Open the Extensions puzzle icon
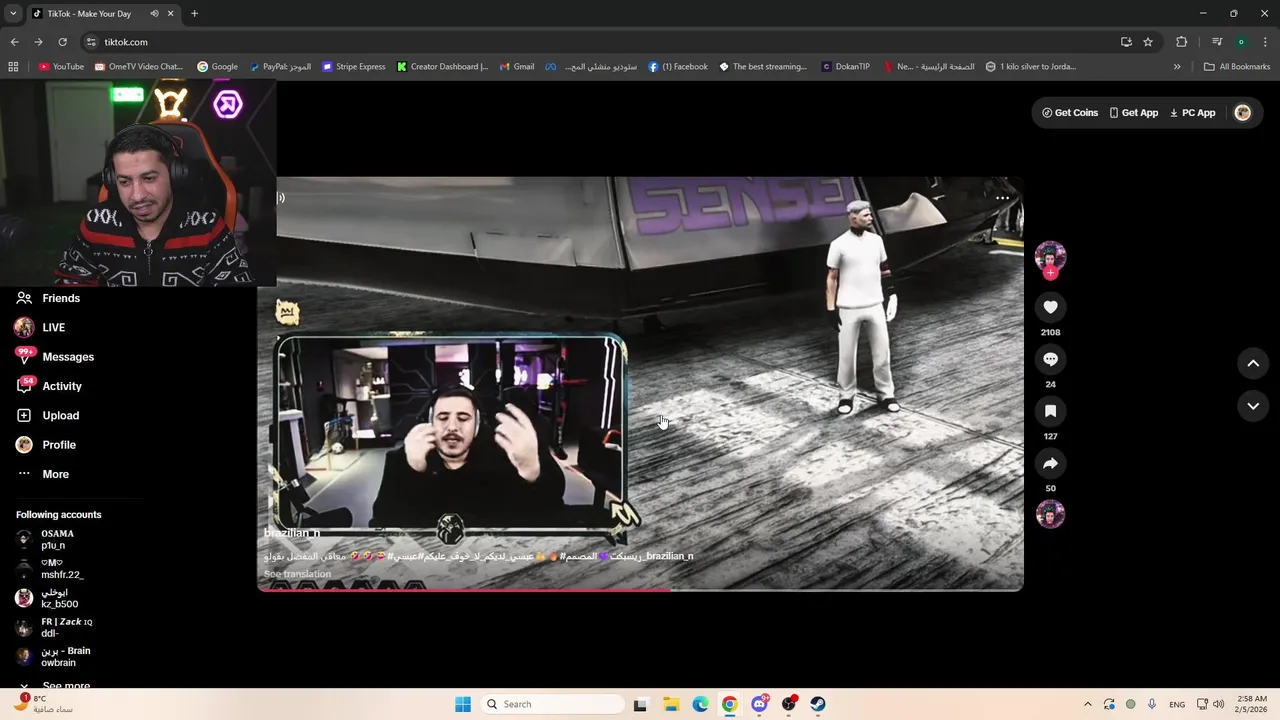The image size is (1280, 720). pos(1181,42)
